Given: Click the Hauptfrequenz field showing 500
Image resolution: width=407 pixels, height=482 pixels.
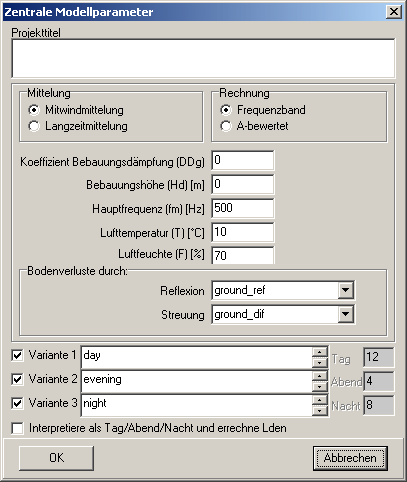Looking at the screenshot, I should [x=243, y=208].
